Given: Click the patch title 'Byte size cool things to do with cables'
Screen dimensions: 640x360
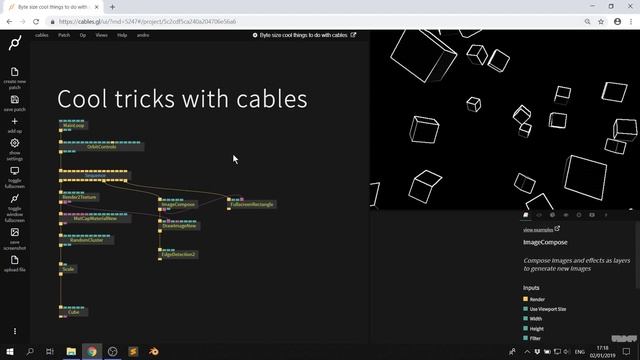Looking at the screenshot, I should click(x=303, y=35).
